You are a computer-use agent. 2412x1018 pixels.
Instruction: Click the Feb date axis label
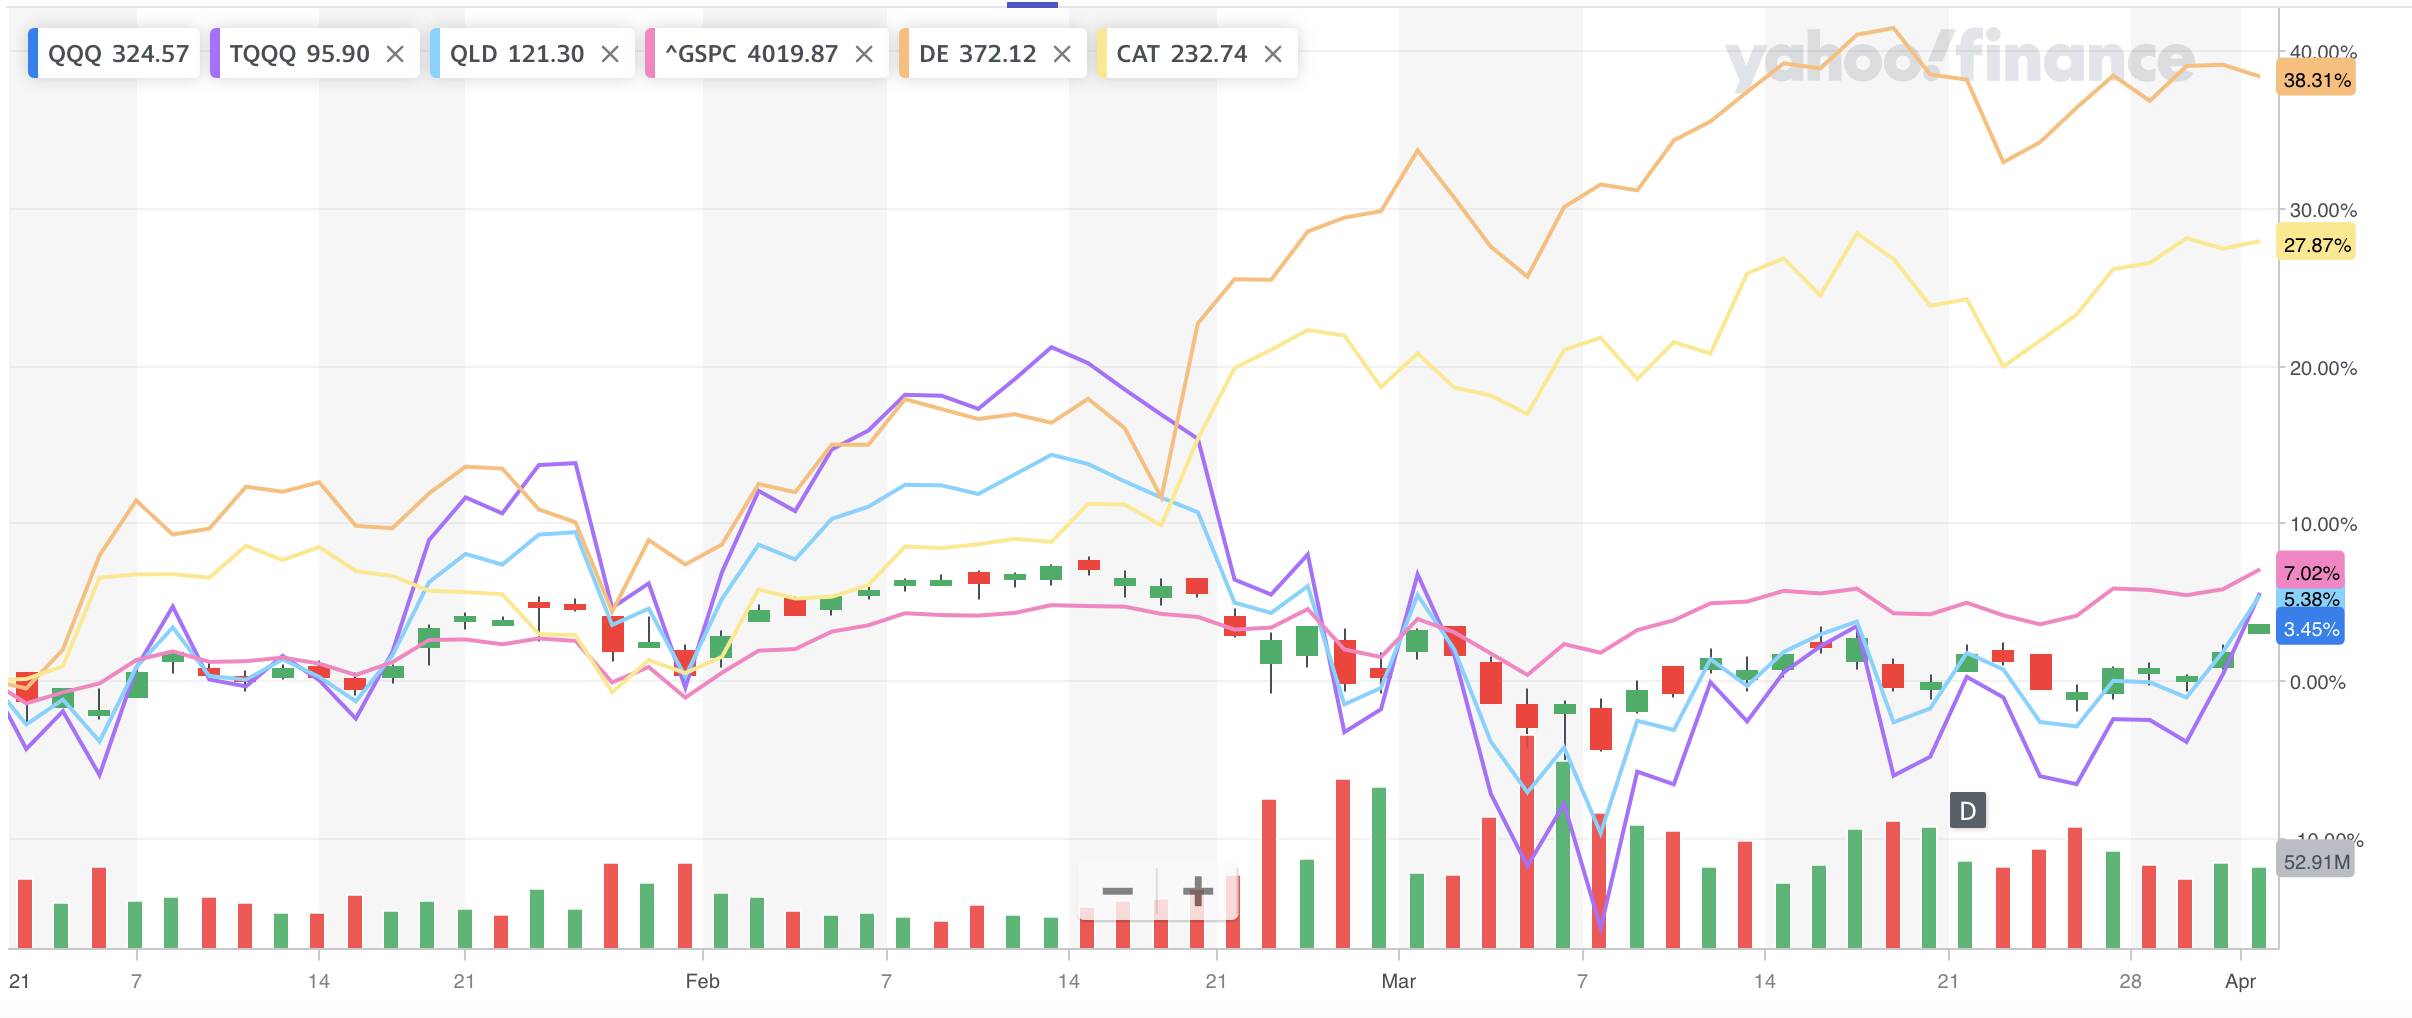pos(702,981)
